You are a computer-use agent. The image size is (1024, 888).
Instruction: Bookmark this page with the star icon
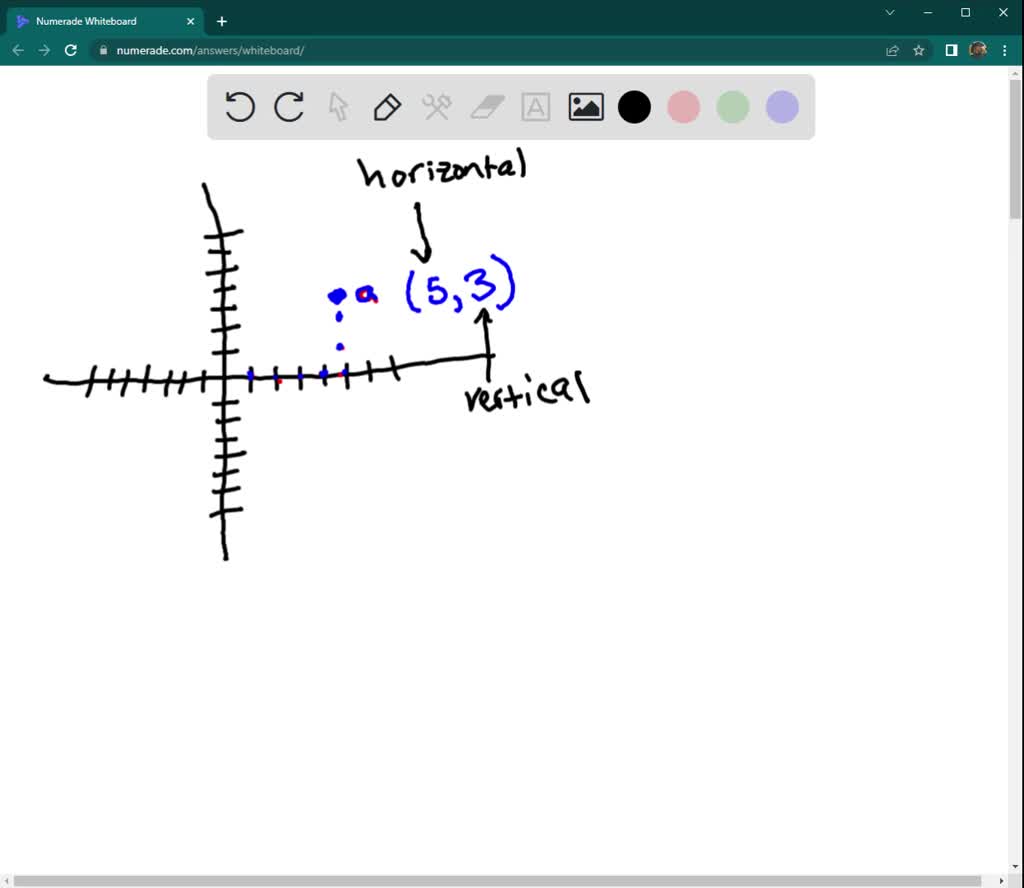point(919,50)
